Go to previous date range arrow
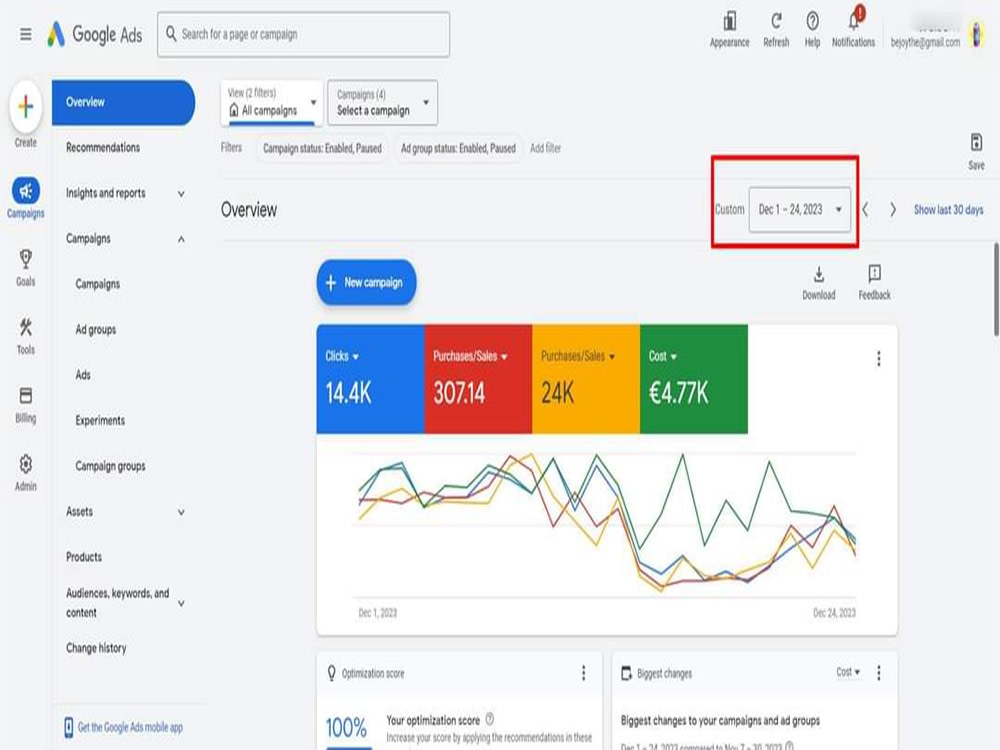The height and width of the screenshot is (750, 1000). (x=865, y=210)
